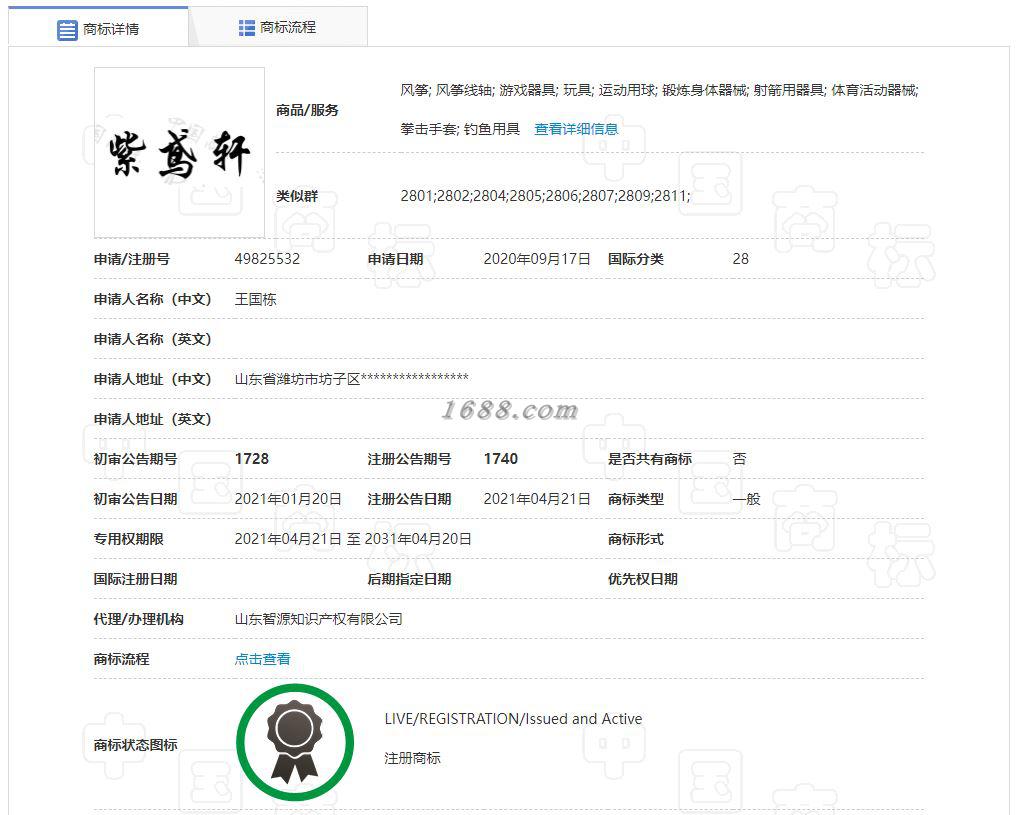The image size is (1019, 815).
Task: Select exclusive right period ending 2031年04月20日
Action: click(418, 539)
